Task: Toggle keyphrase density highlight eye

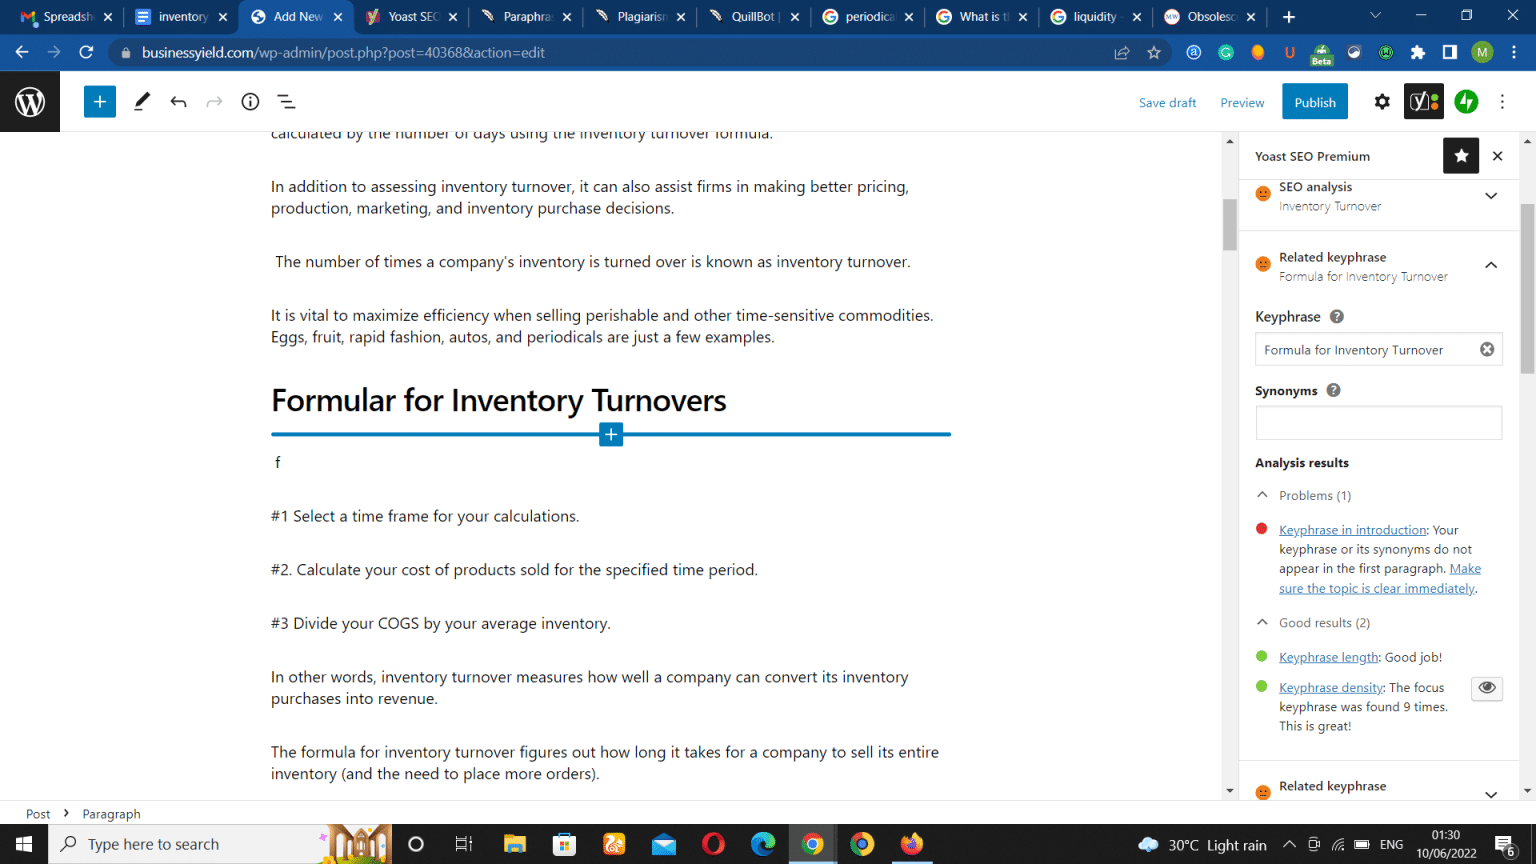Action: tap(1487, 688)
